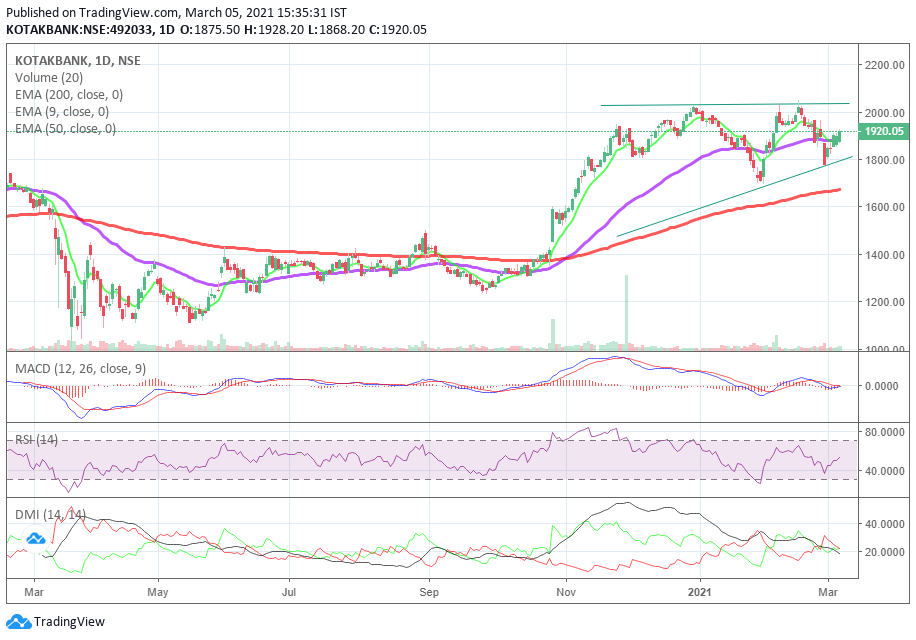Click the KOTAKBANK, 1D, NSE chart title
This screenshot has height=640, width=916.
(x=78, y=61)
